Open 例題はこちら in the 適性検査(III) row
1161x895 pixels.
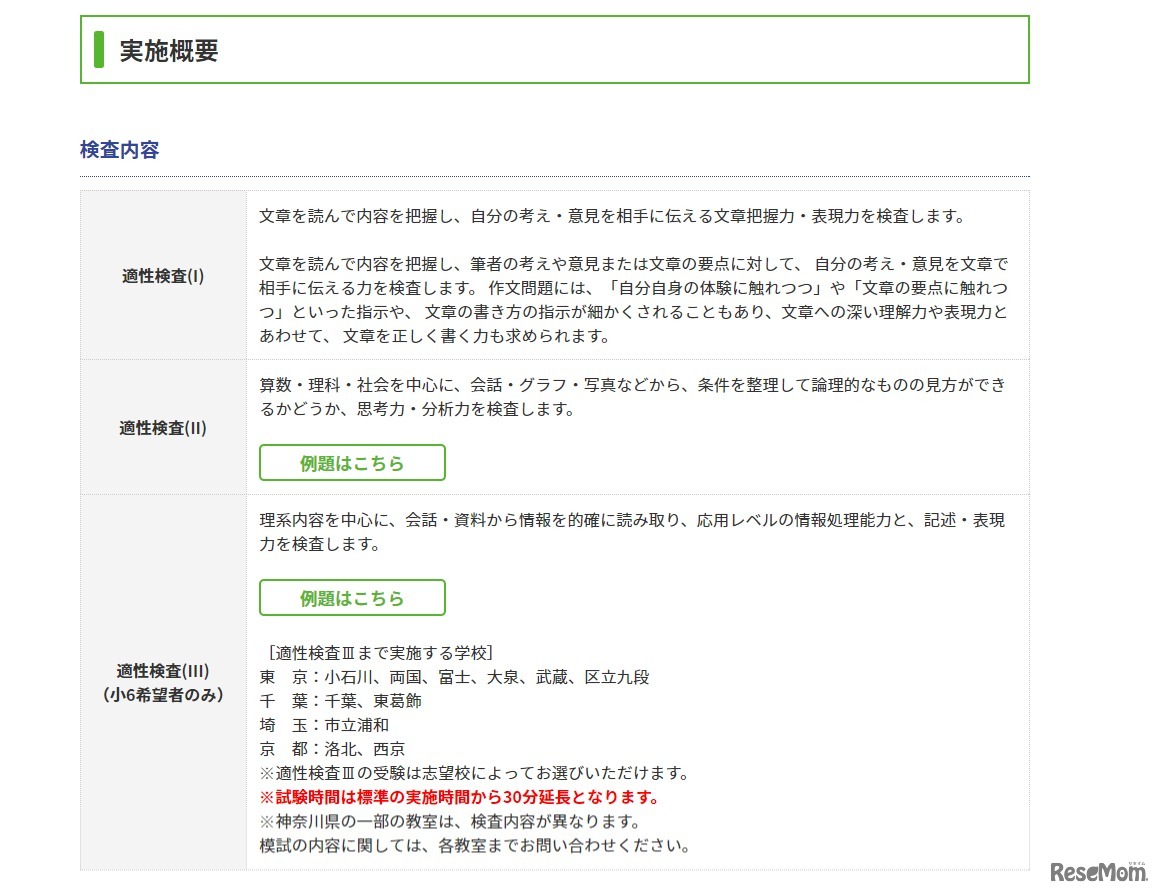[352, 598]
